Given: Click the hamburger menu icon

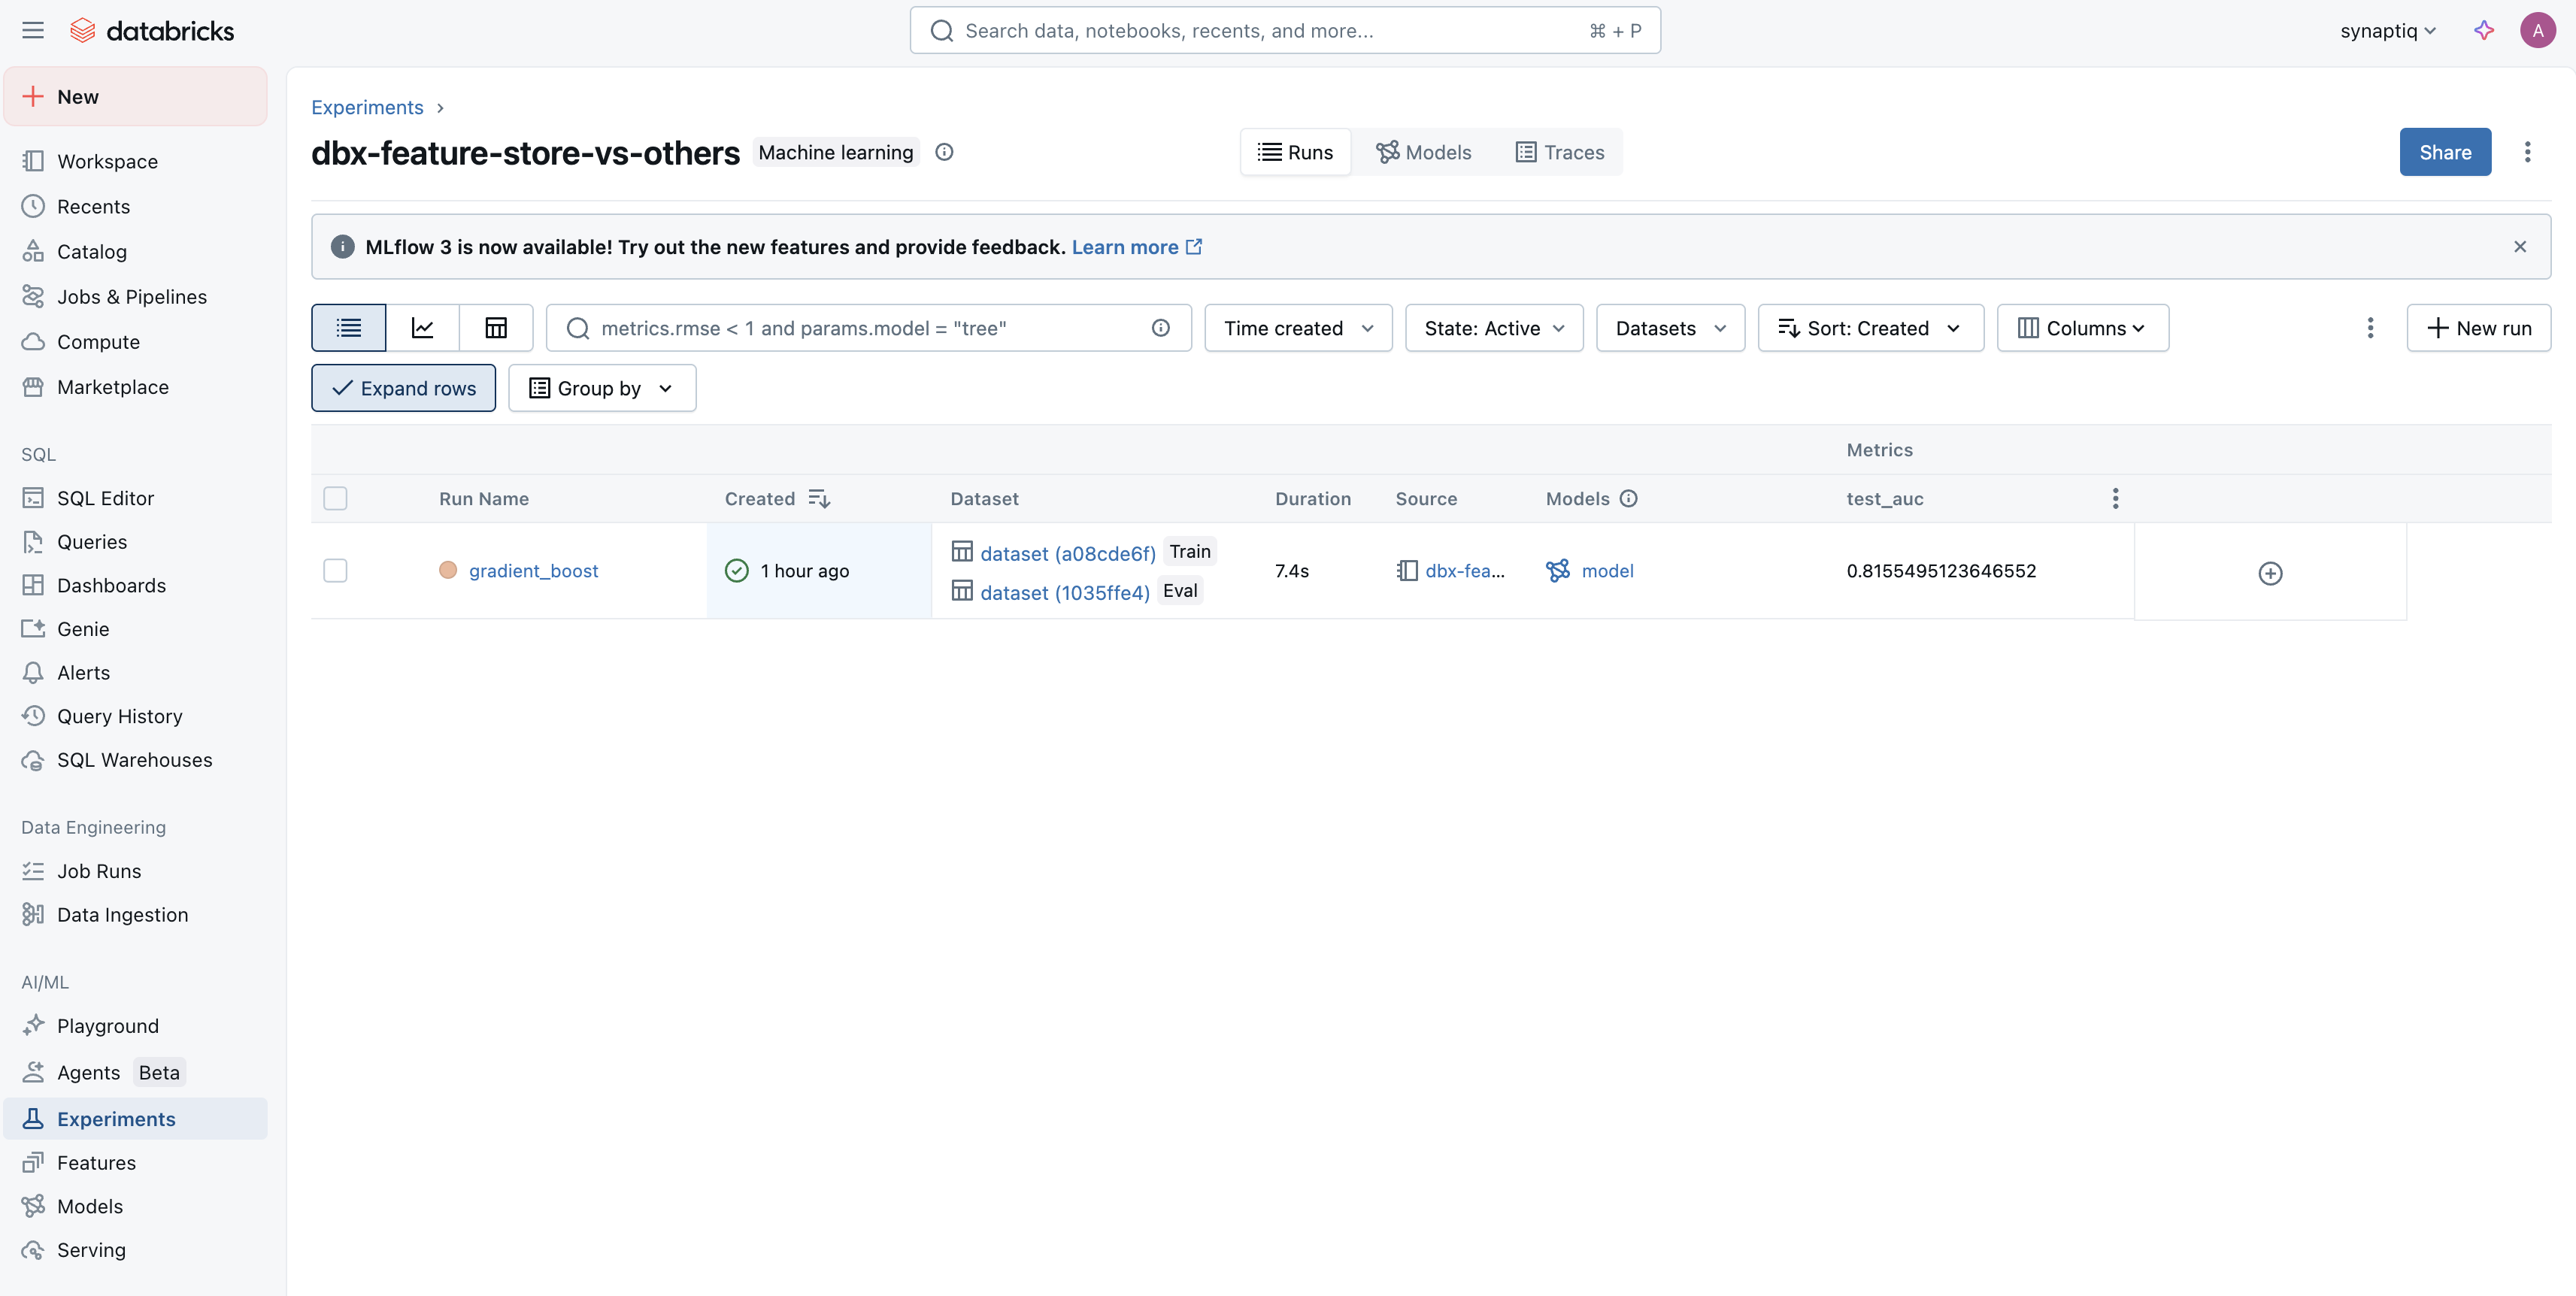Looking at the screenshot, I should (33, 30).
